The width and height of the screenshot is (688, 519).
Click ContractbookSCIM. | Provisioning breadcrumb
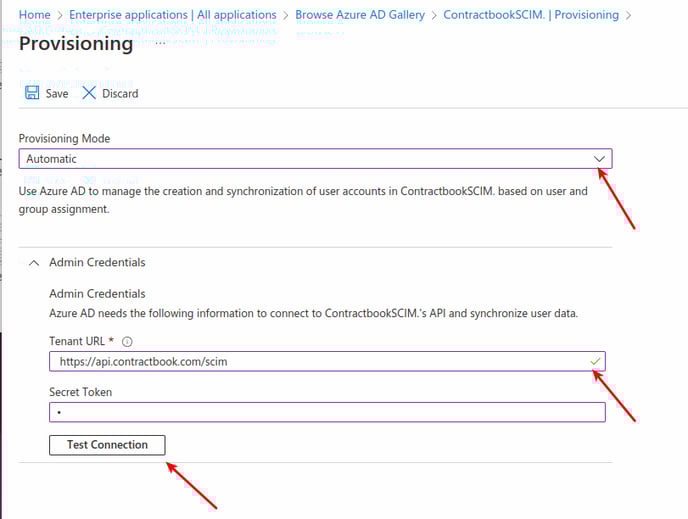[x=530, y=16]
